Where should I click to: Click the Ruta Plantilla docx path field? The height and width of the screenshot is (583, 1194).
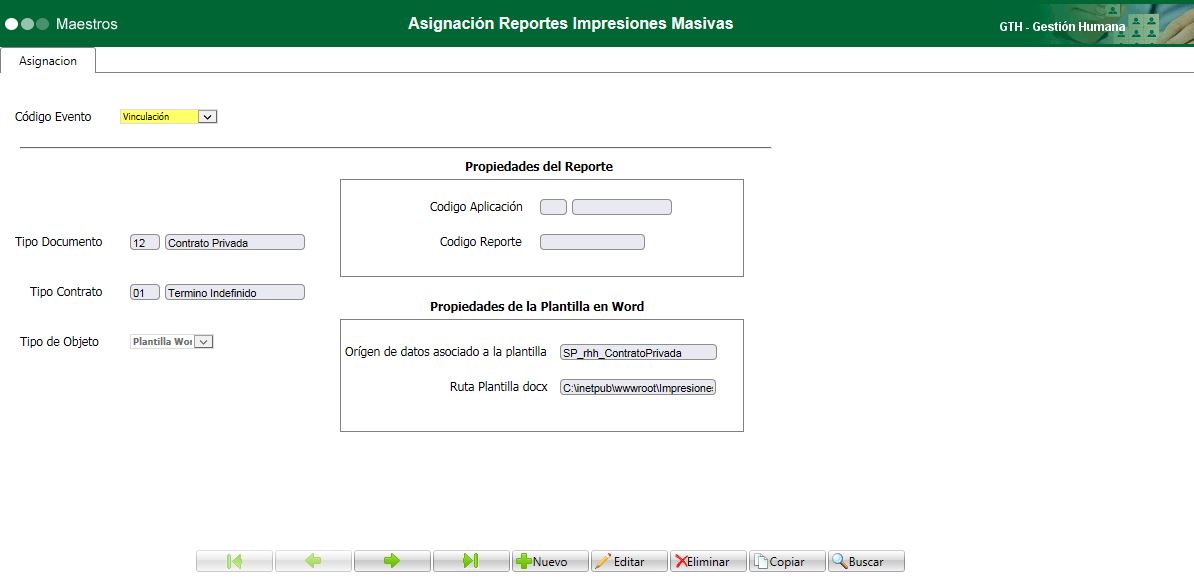(638, 388)
